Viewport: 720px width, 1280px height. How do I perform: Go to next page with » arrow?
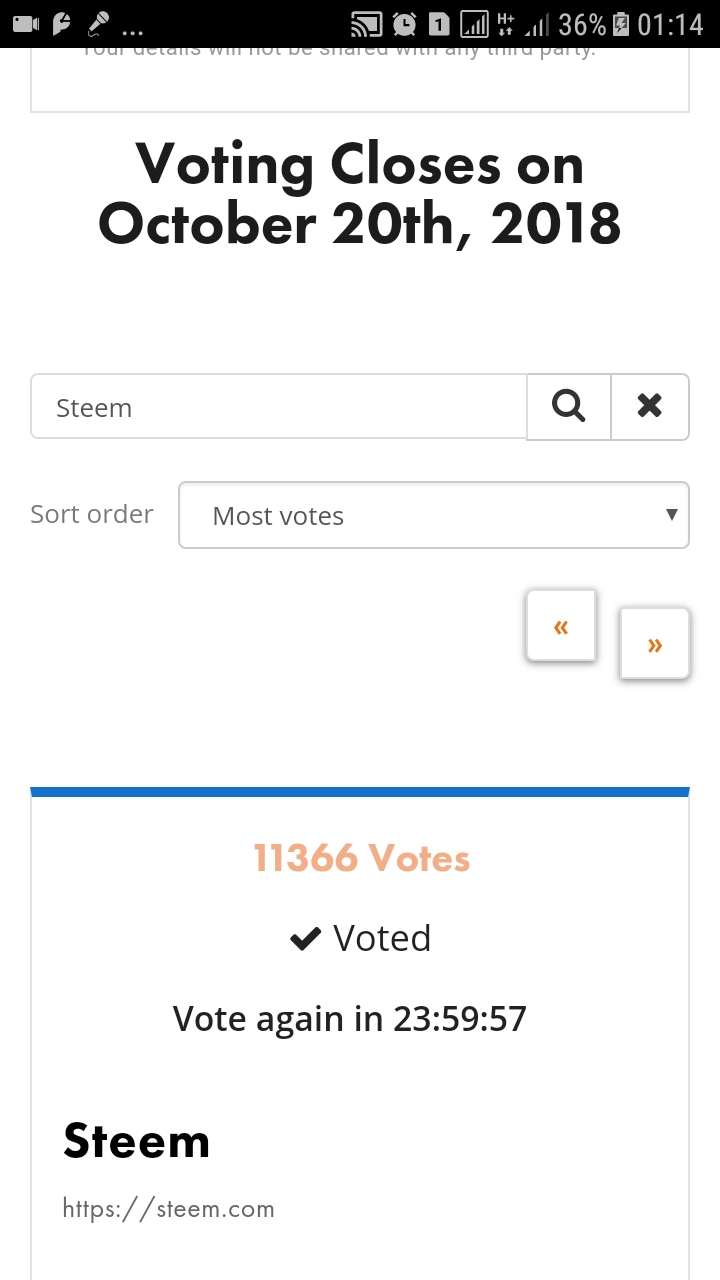(x=655, y=644)
